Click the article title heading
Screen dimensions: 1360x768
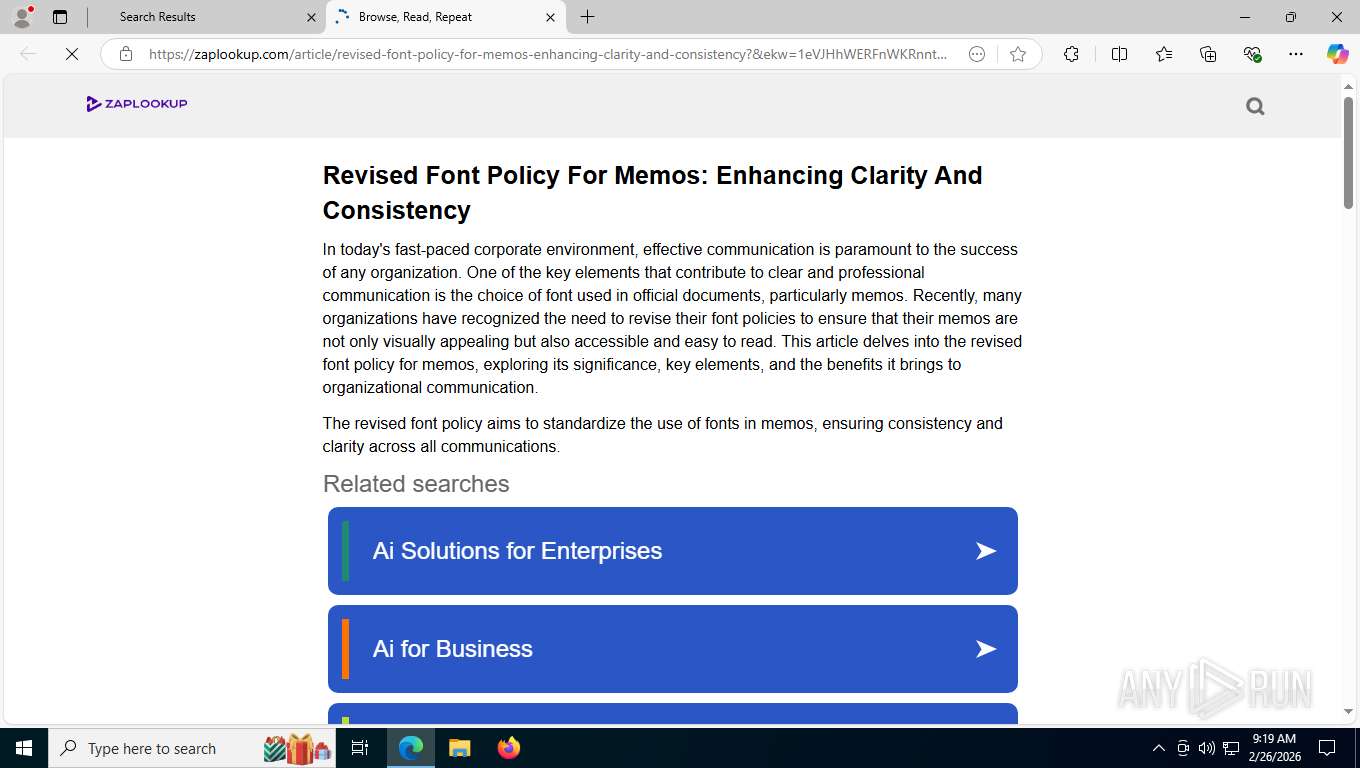[652, 193]
